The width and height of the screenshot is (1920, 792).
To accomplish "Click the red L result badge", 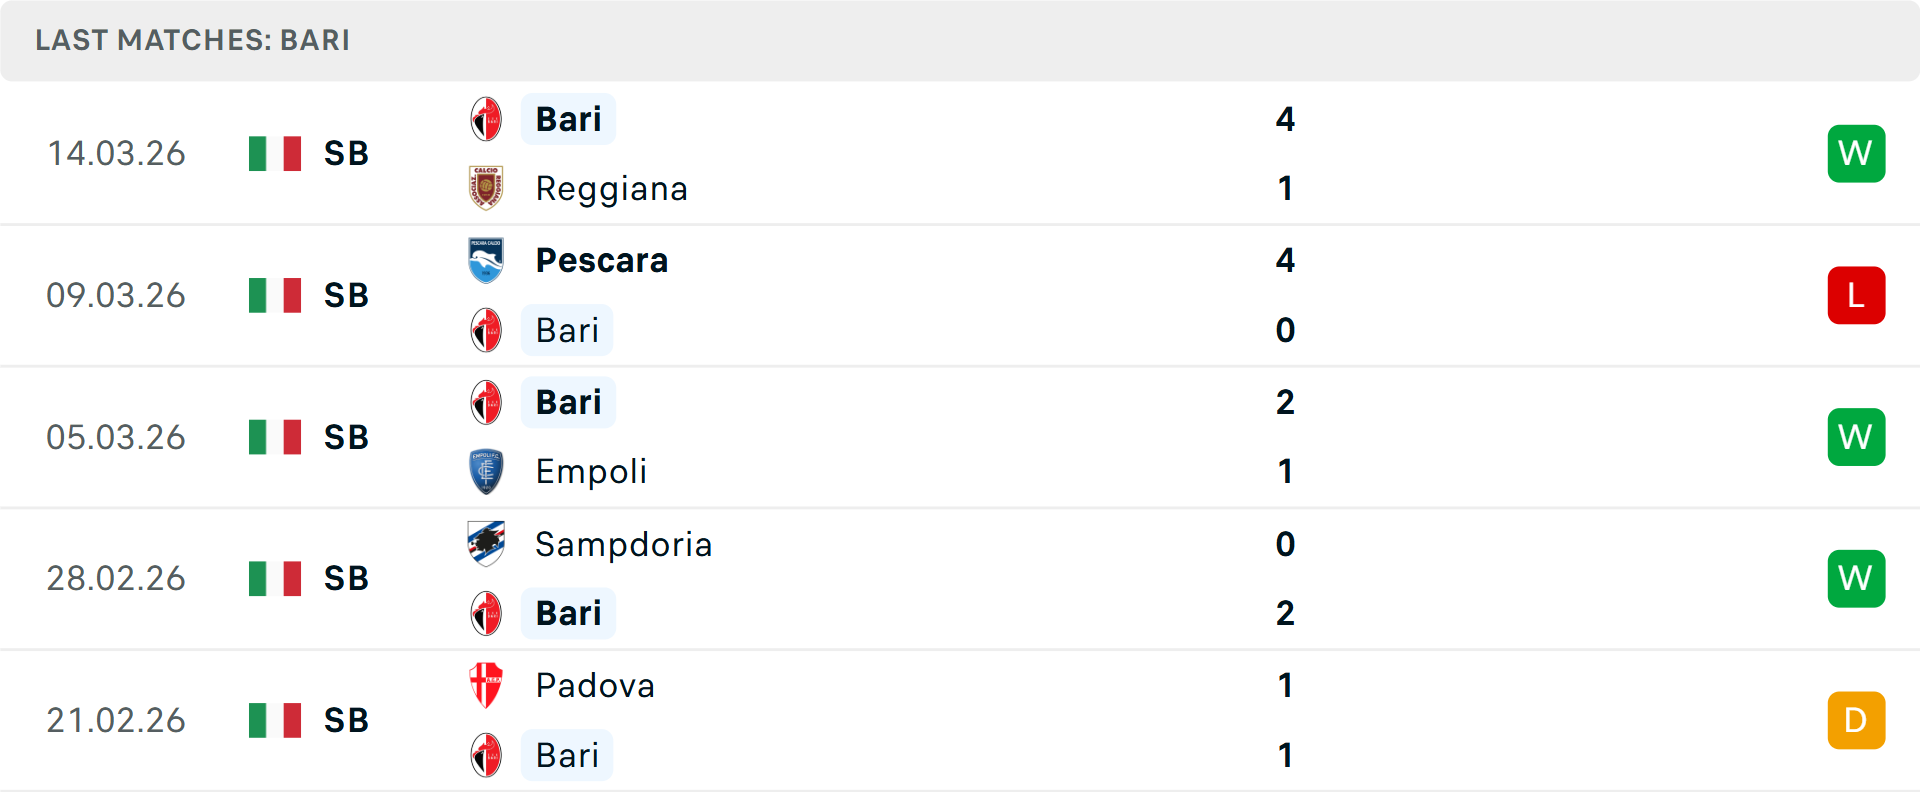I will 1855,295.
